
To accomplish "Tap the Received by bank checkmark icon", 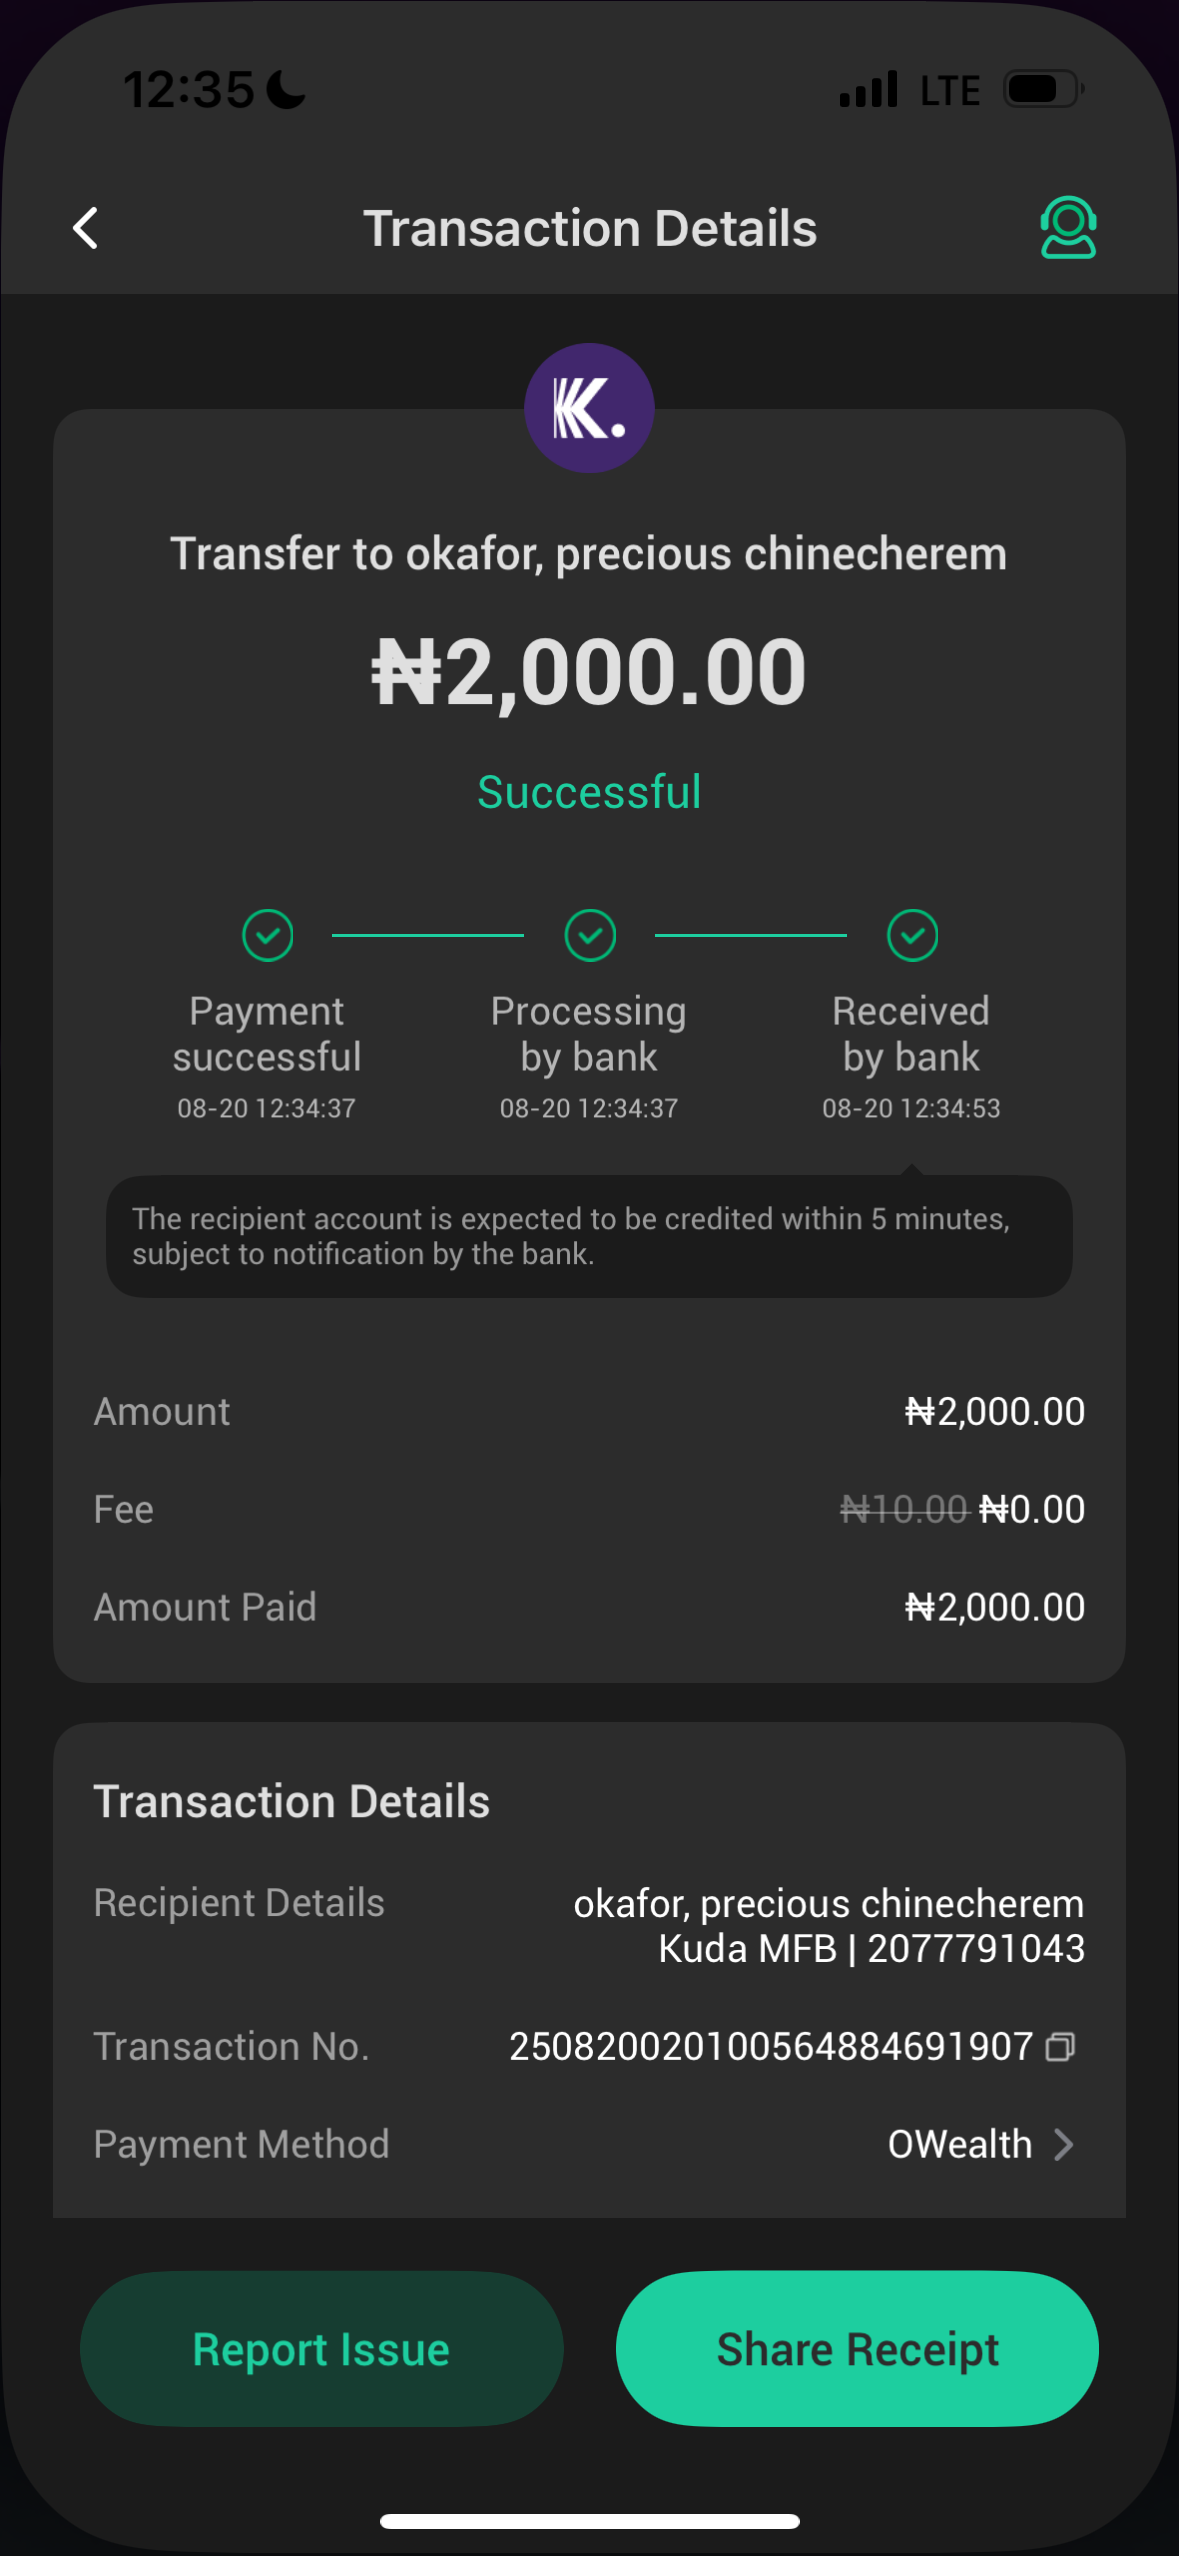I will pos(912,935).
